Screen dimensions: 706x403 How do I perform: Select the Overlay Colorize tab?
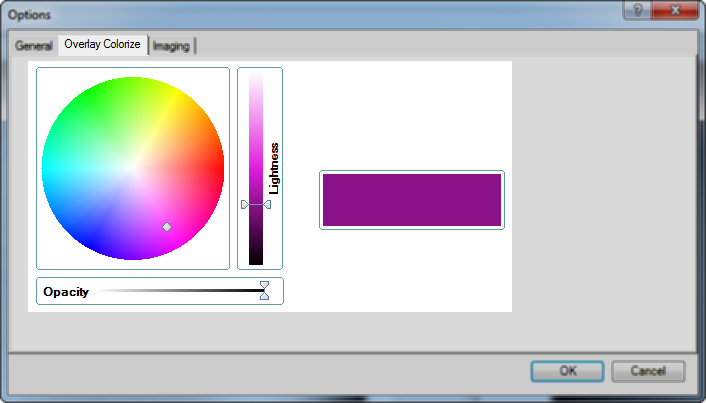pyautogui.click(x=103, y=44)
